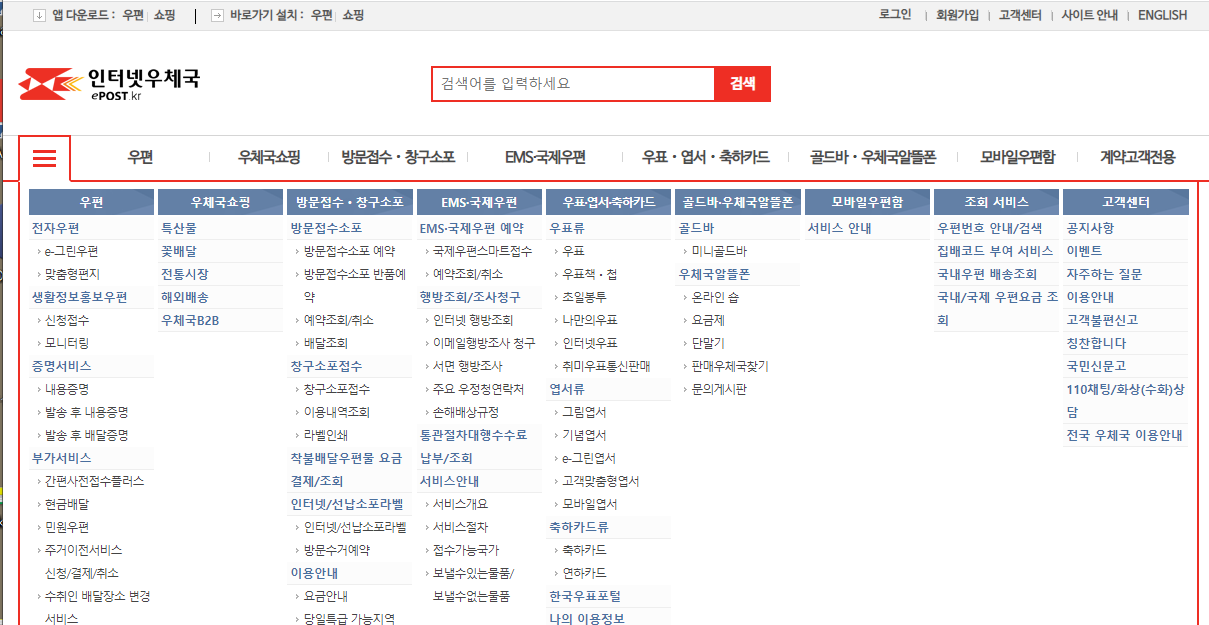Open 고객불편신고 link
This screenshot has width=1209, height=625.
pos(1102,320)
